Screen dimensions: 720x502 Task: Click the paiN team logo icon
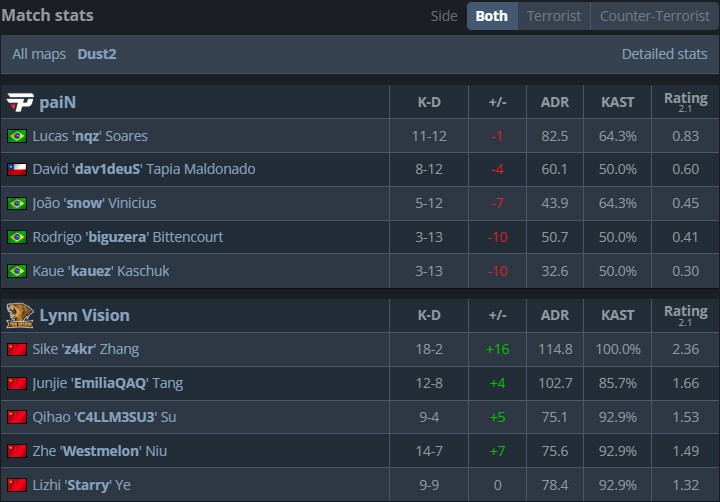[20, 102]
